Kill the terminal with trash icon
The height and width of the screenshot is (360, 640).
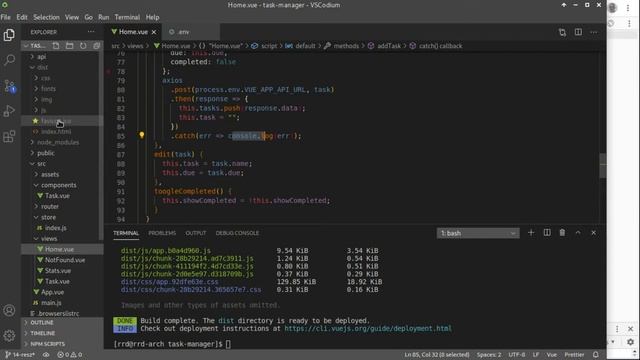[562, 233]
